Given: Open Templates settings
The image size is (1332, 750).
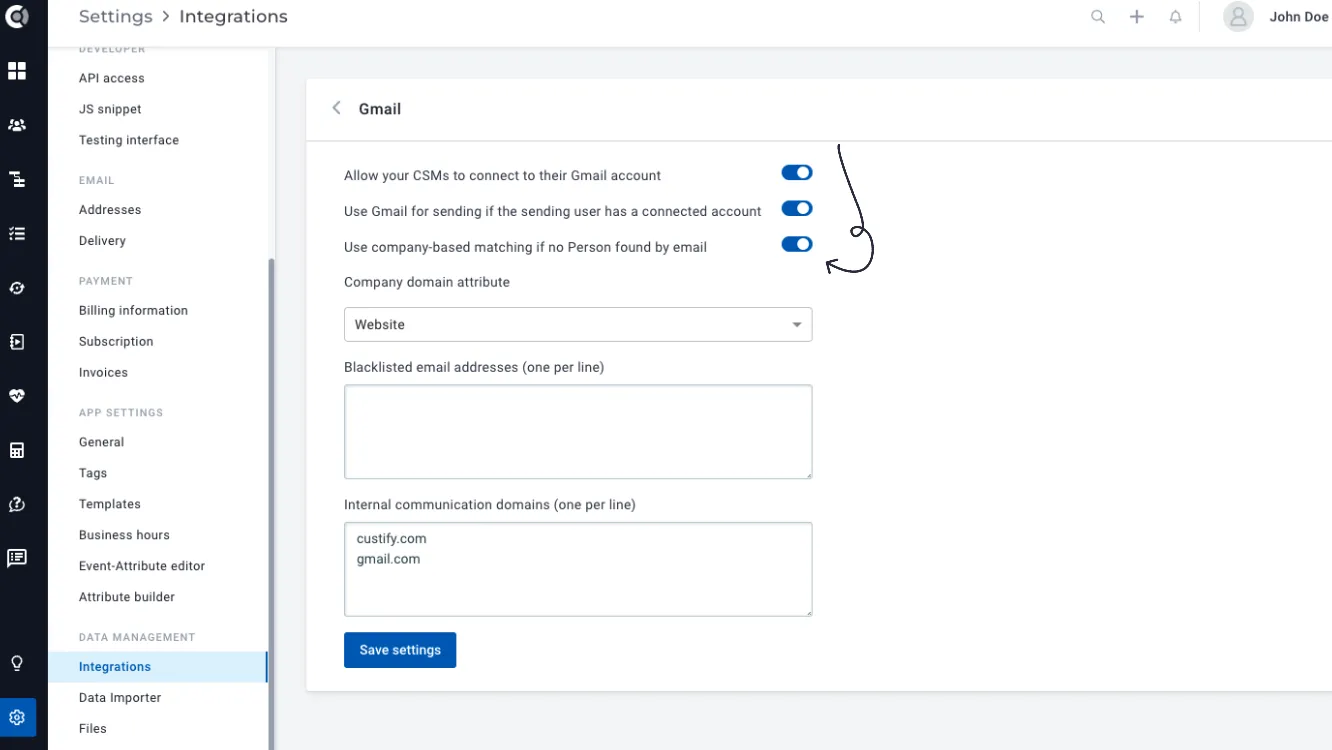Looking at the screenshot, I should (110, 504).
